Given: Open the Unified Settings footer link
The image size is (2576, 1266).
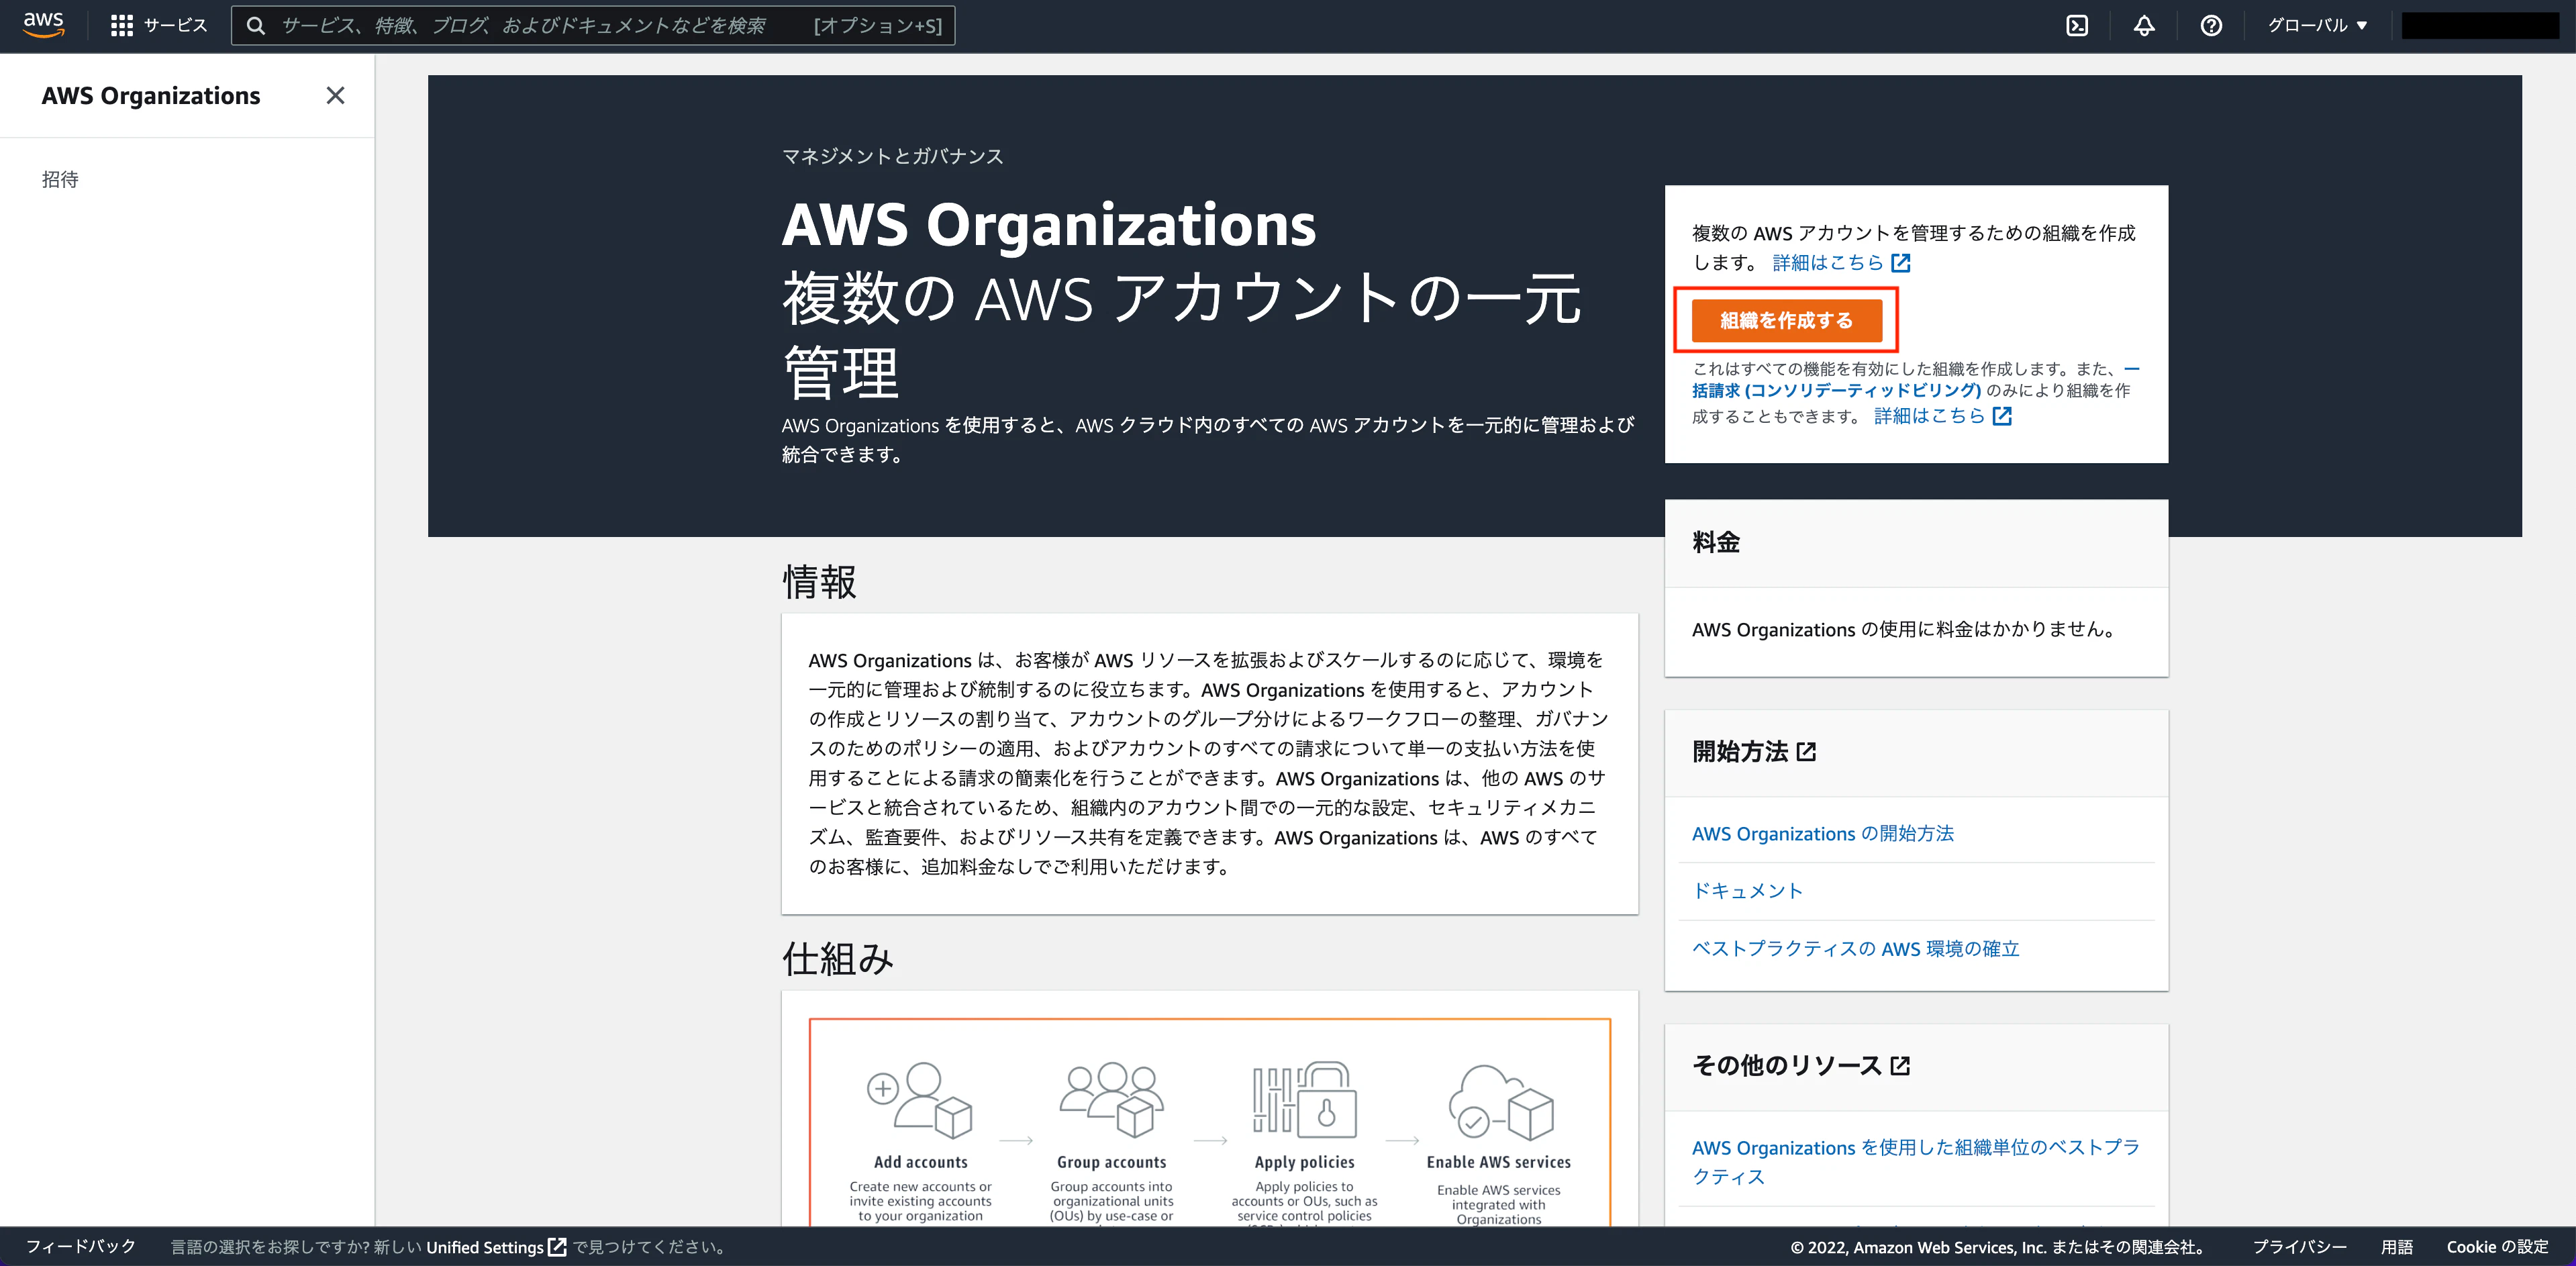Looking at the screenshot, I should pos(496,1247).
